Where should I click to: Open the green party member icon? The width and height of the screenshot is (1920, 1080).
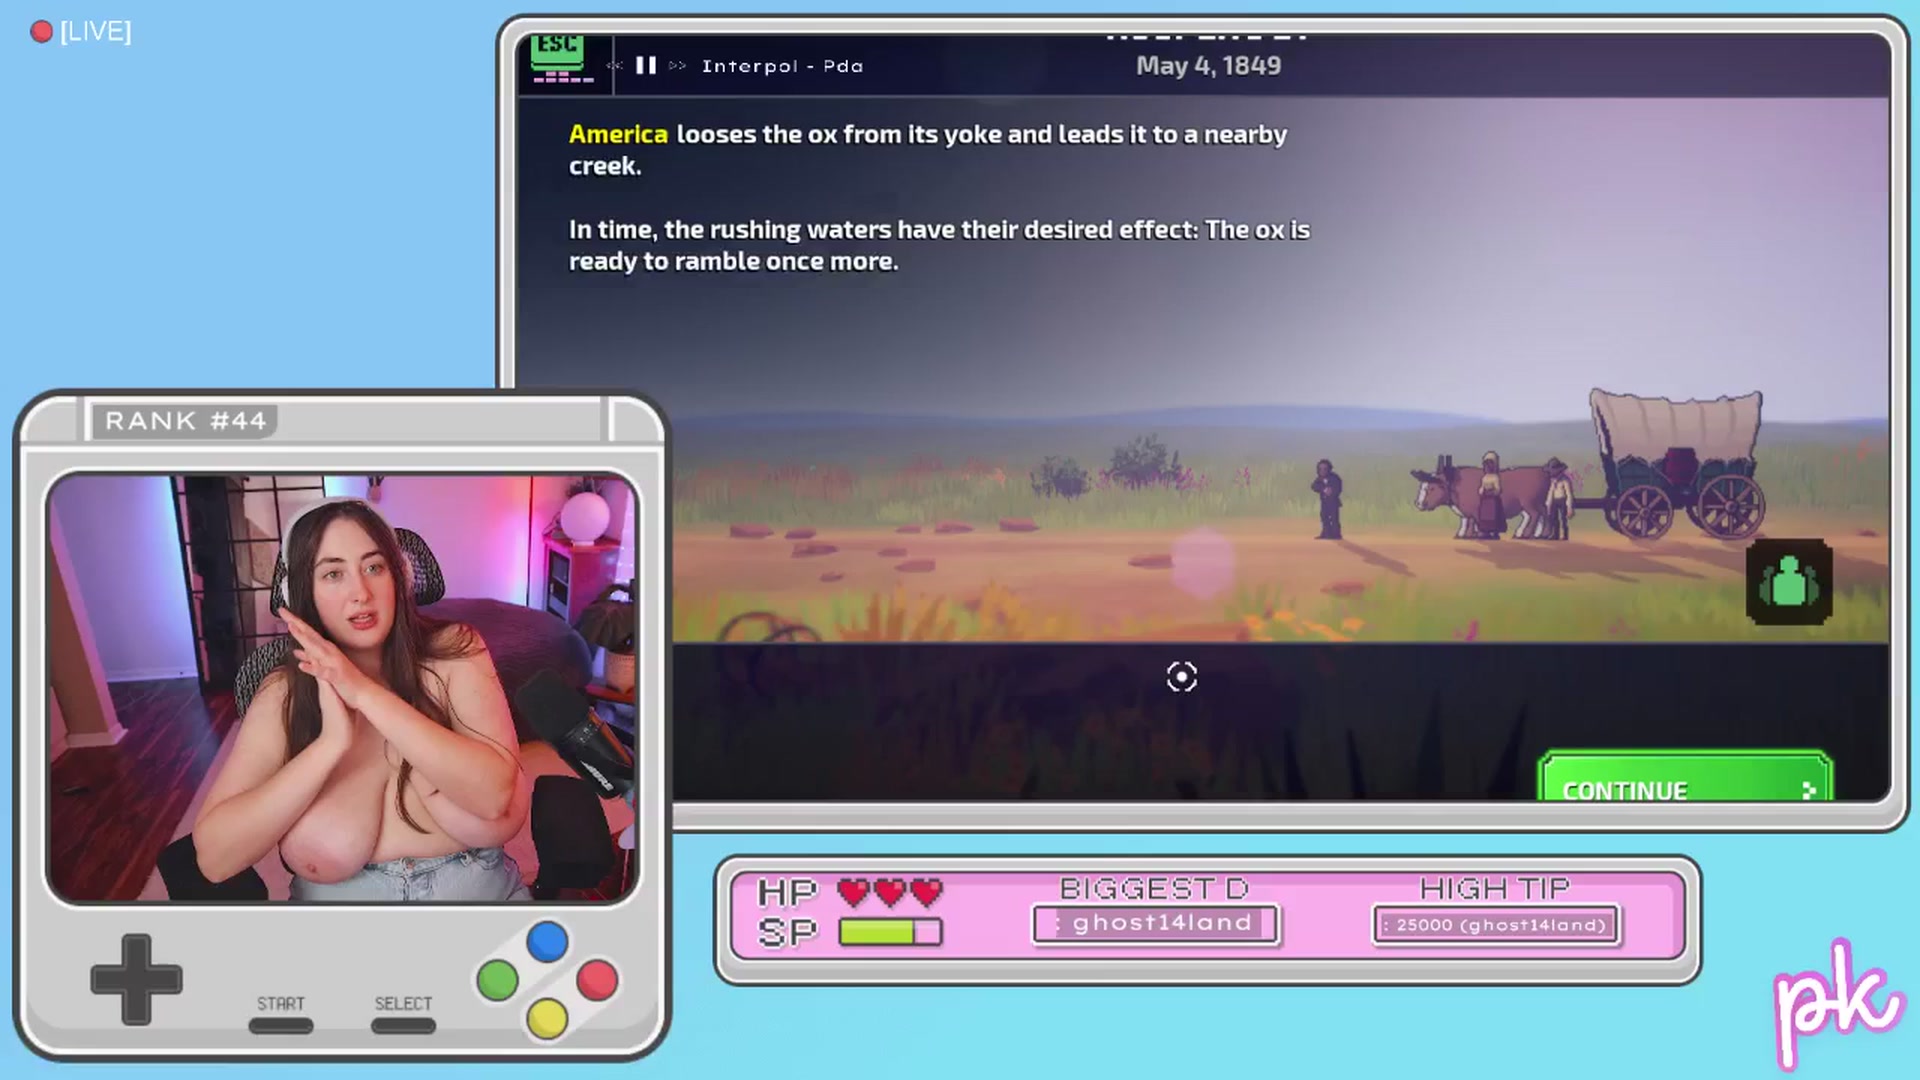pos(1789,582)
